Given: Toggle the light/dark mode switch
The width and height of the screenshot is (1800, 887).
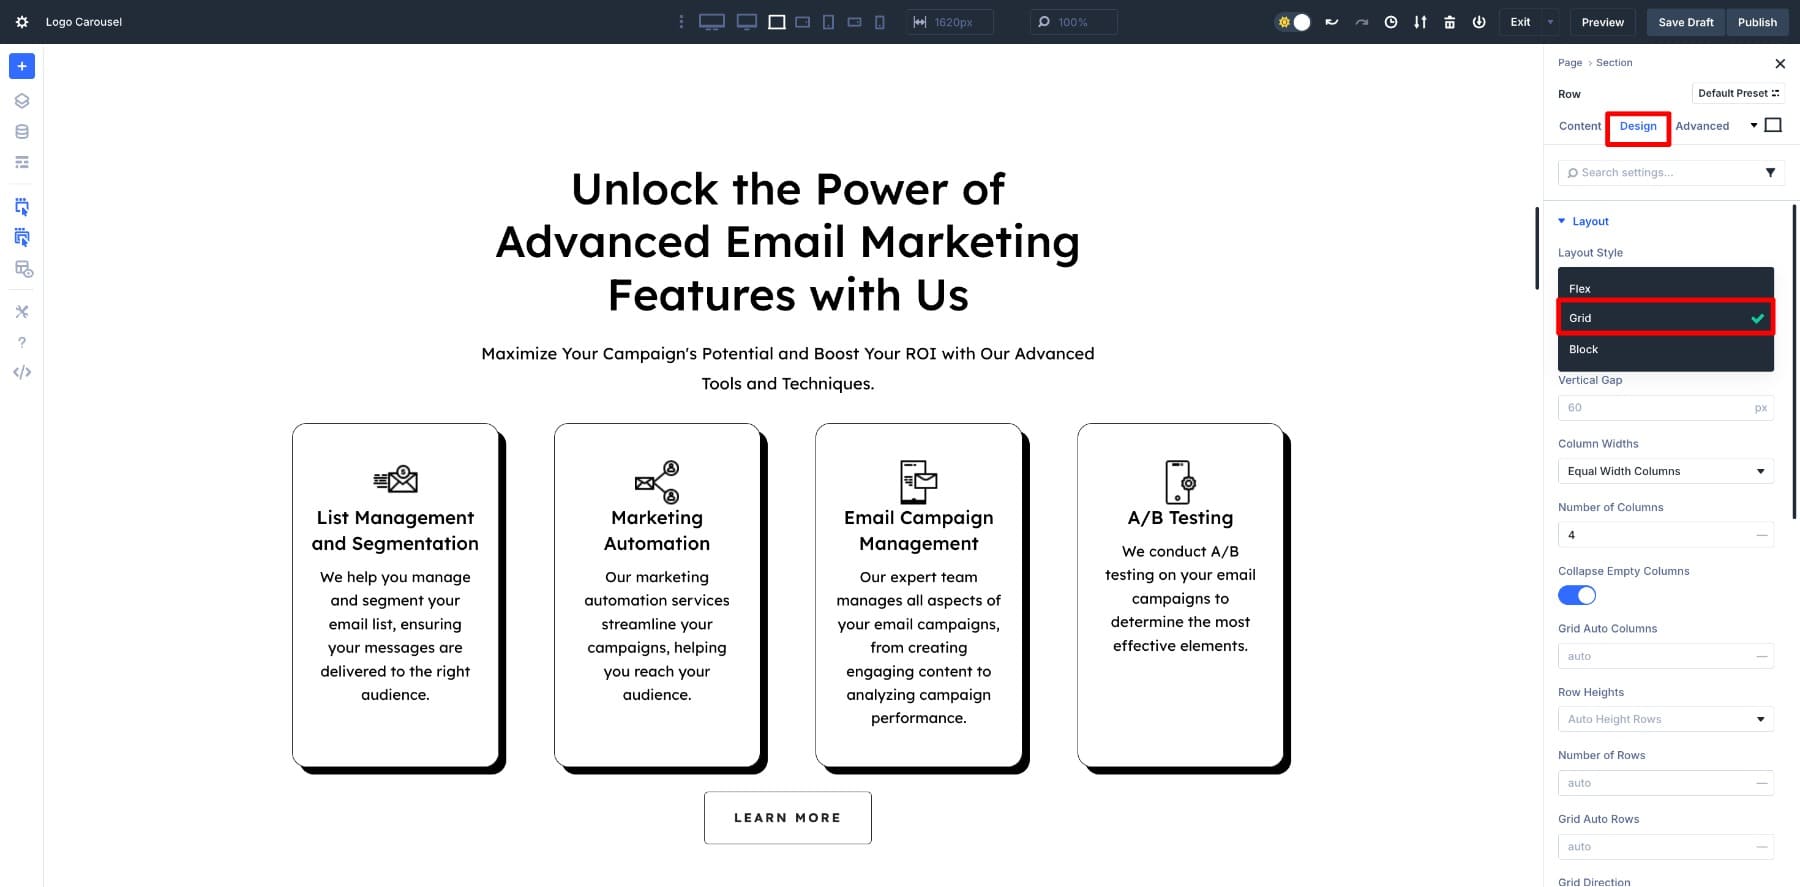Looking at the screenshot, I should point(1293,22).
